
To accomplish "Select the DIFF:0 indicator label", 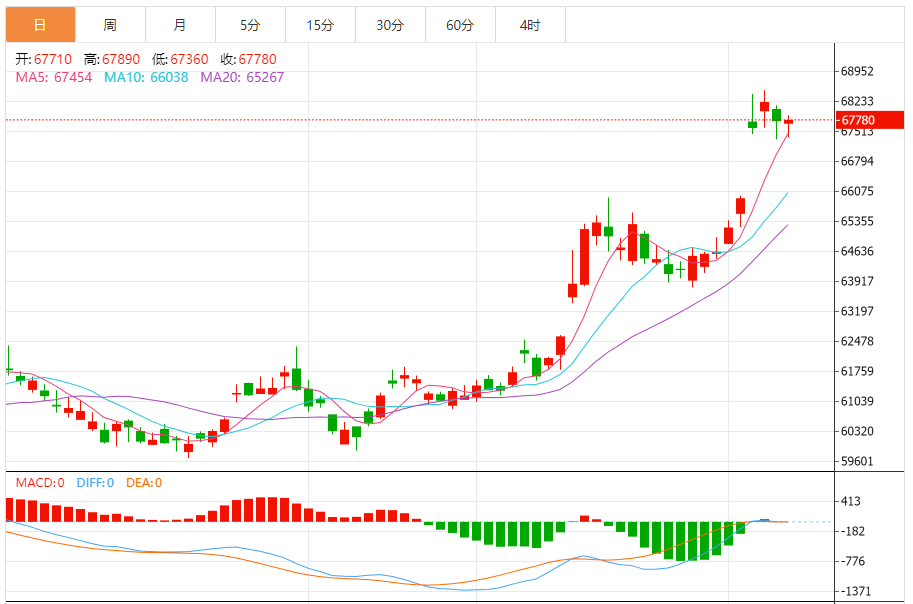I will [95, 483].
